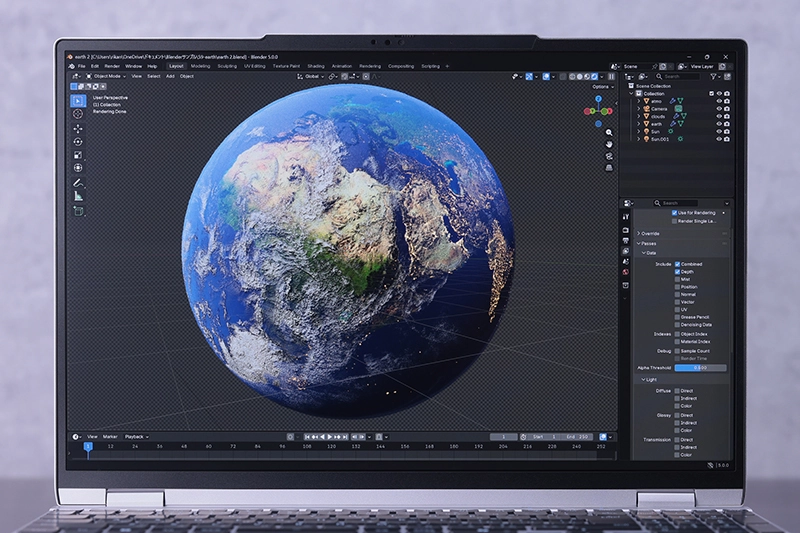Enable the Normal pass checkbox
Image resolution: width=800 pixels, height=533 pixels.
(x=678, y=294)
